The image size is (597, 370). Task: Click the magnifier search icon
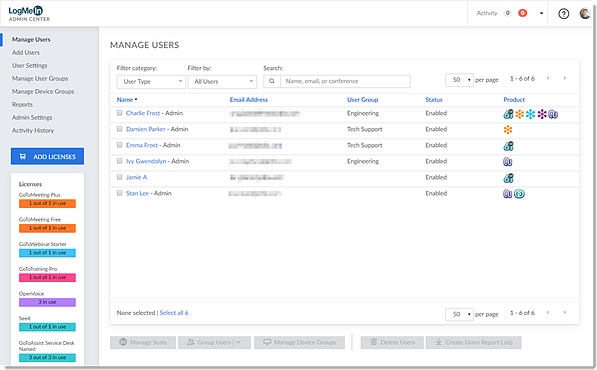tap(272, 81)
